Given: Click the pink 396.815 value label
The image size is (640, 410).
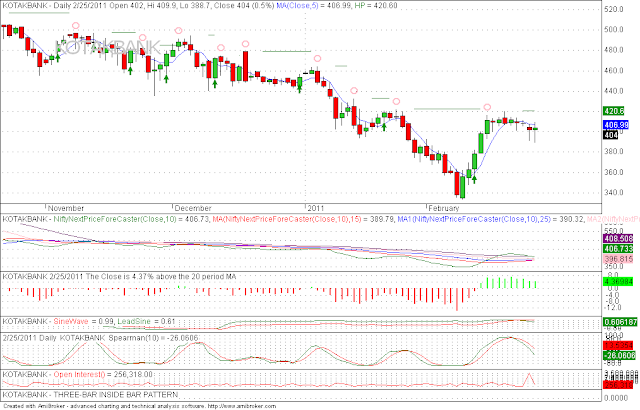Looking at the screenshot, I should [x=618, y=259].
